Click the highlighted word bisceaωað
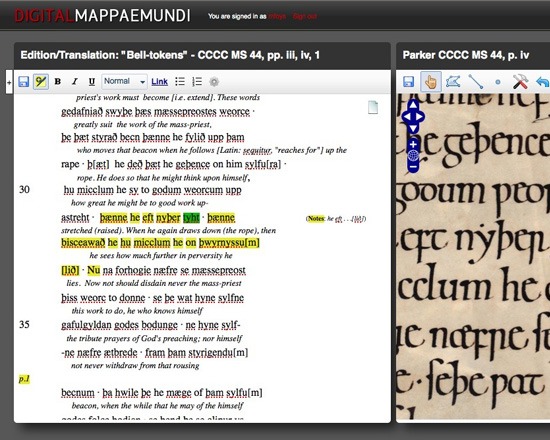Screen dimensions: 550x440 (x=83, y=242)
